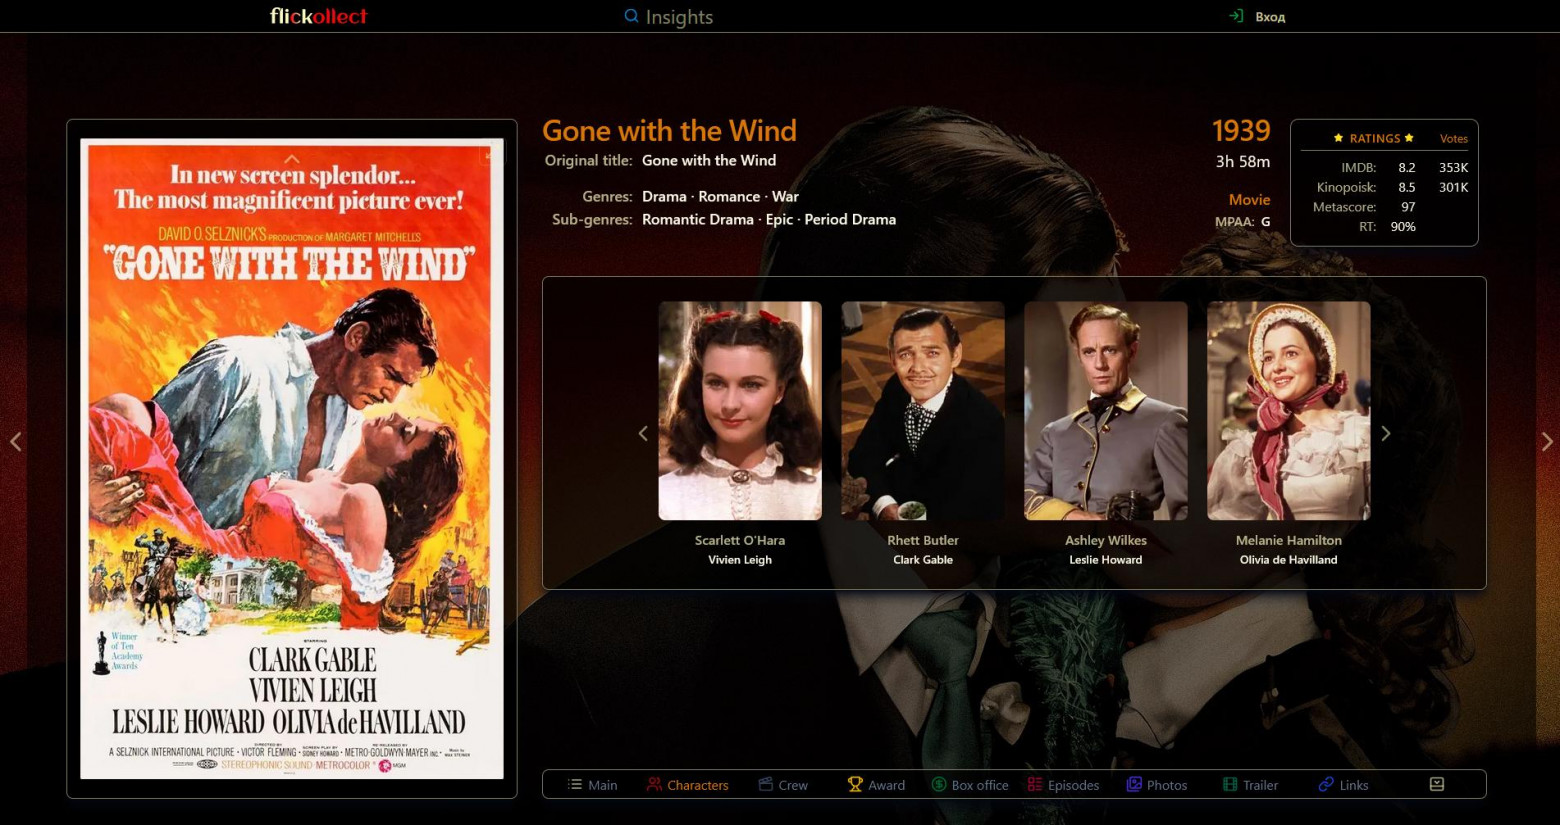The width and height of the screenshot is (1560, 825).
Task: Focus the Insights search field
Action: [x=679, y=17]
